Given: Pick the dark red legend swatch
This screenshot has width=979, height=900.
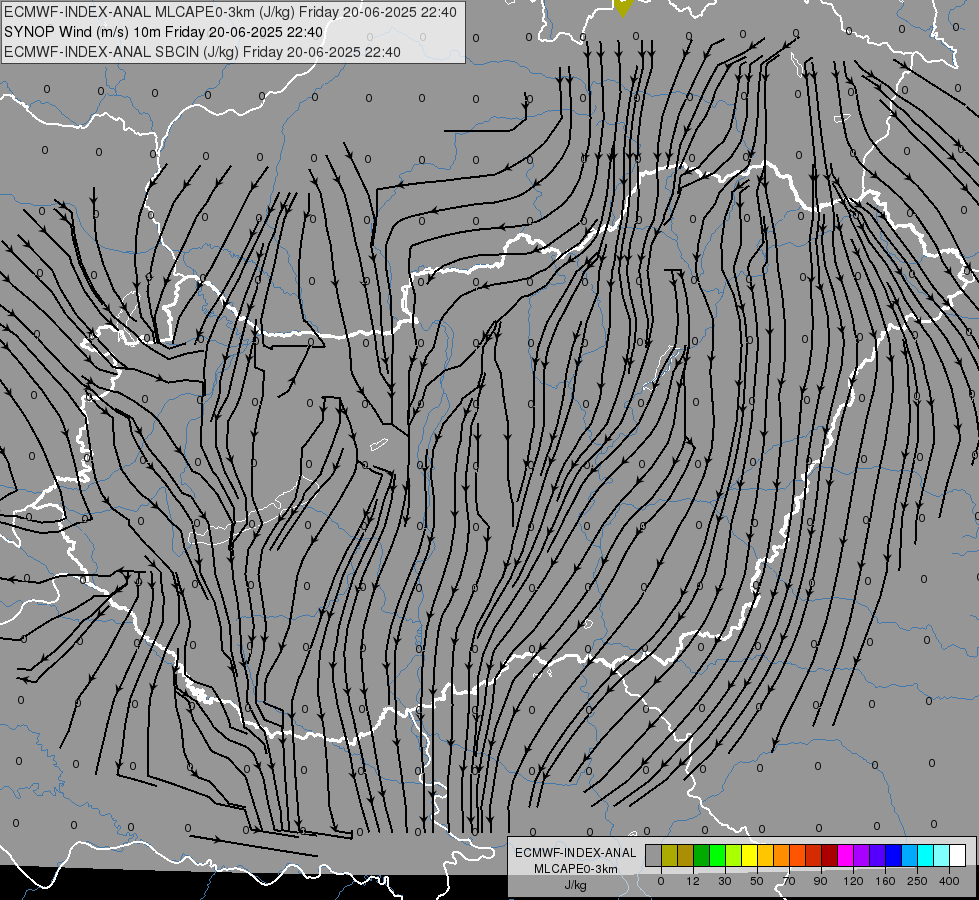Looking at the screenshot, I should [x=829, y=856].
